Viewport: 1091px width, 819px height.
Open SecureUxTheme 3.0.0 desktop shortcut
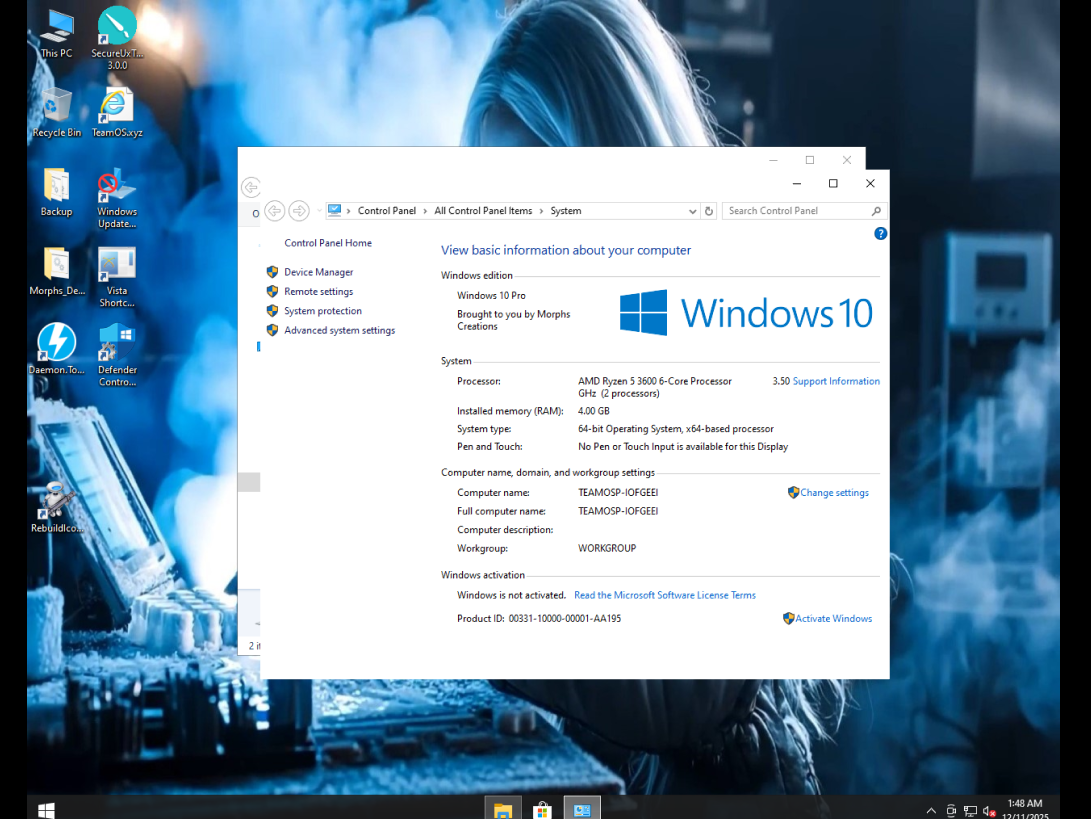pyautogui.click(x=117, y=38)
